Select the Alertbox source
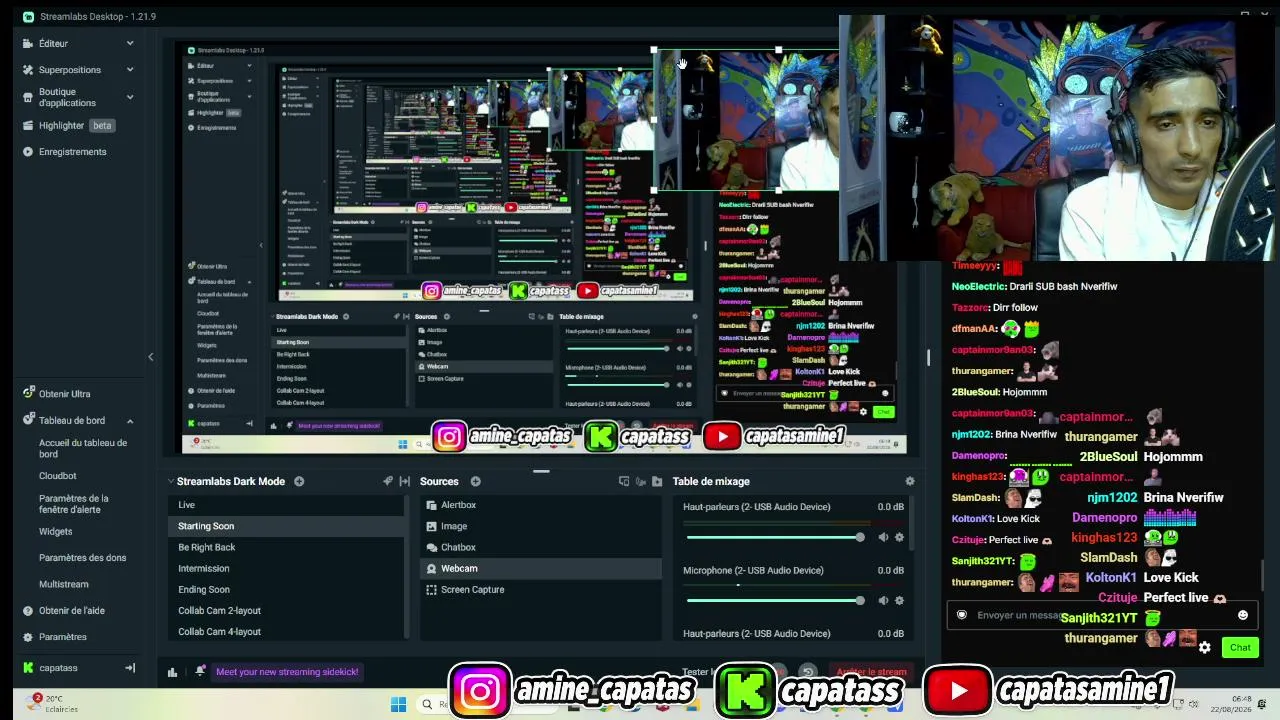The height and width of the screenshot is (720, 1280). [541, 505]
